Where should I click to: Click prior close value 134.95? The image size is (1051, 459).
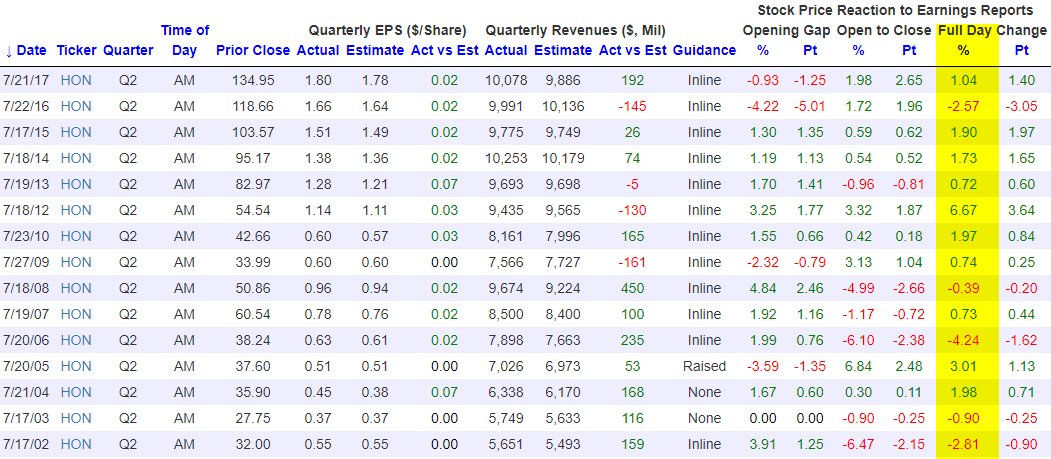coord(253,80)
